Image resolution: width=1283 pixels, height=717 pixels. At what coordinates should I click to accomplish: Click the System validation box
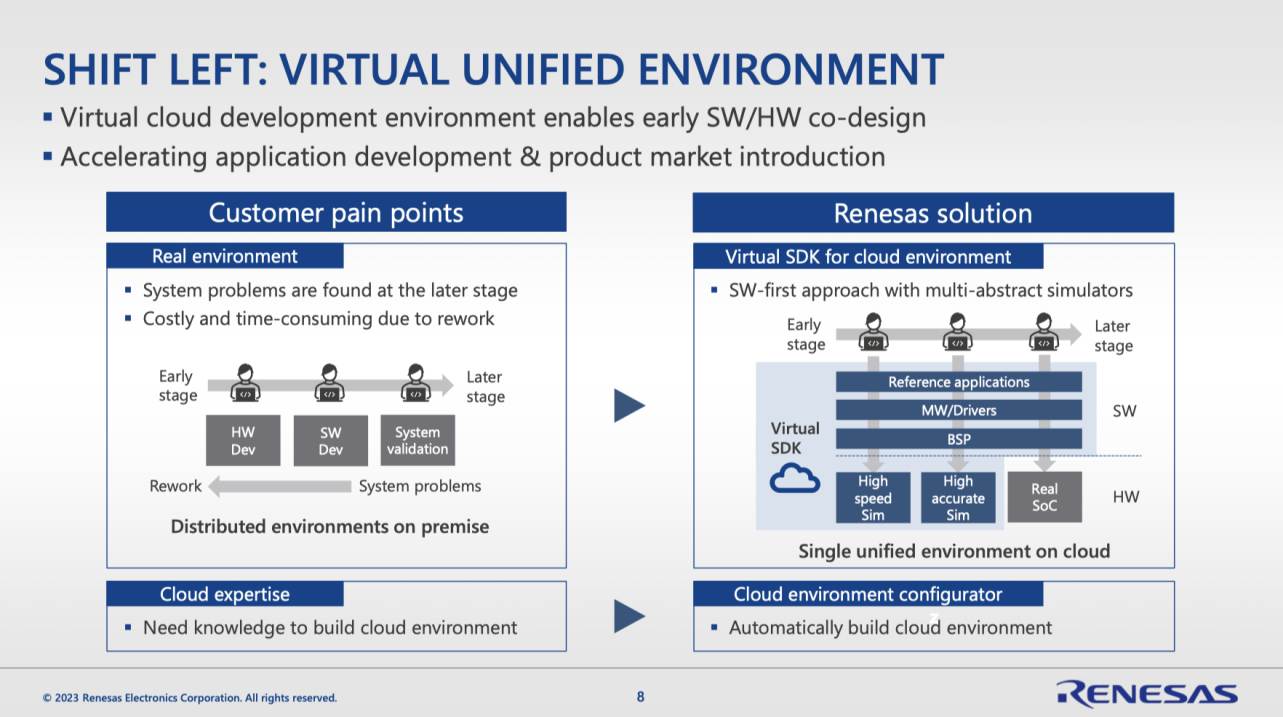click(x=417, y=441)
